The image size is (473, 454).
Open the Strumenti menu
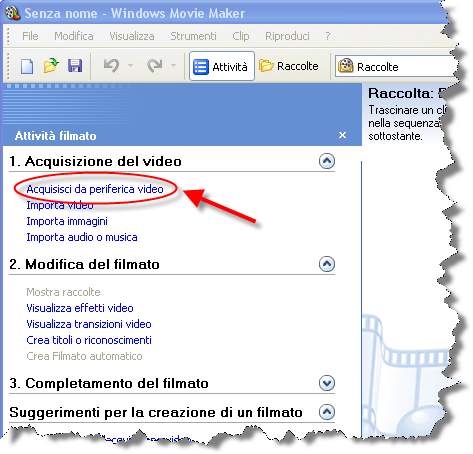tap(193, 36)
